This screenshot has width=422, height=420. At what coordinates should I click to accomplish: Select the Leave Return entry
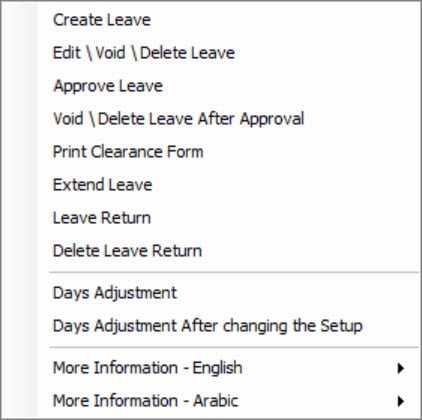pos(228,218)
